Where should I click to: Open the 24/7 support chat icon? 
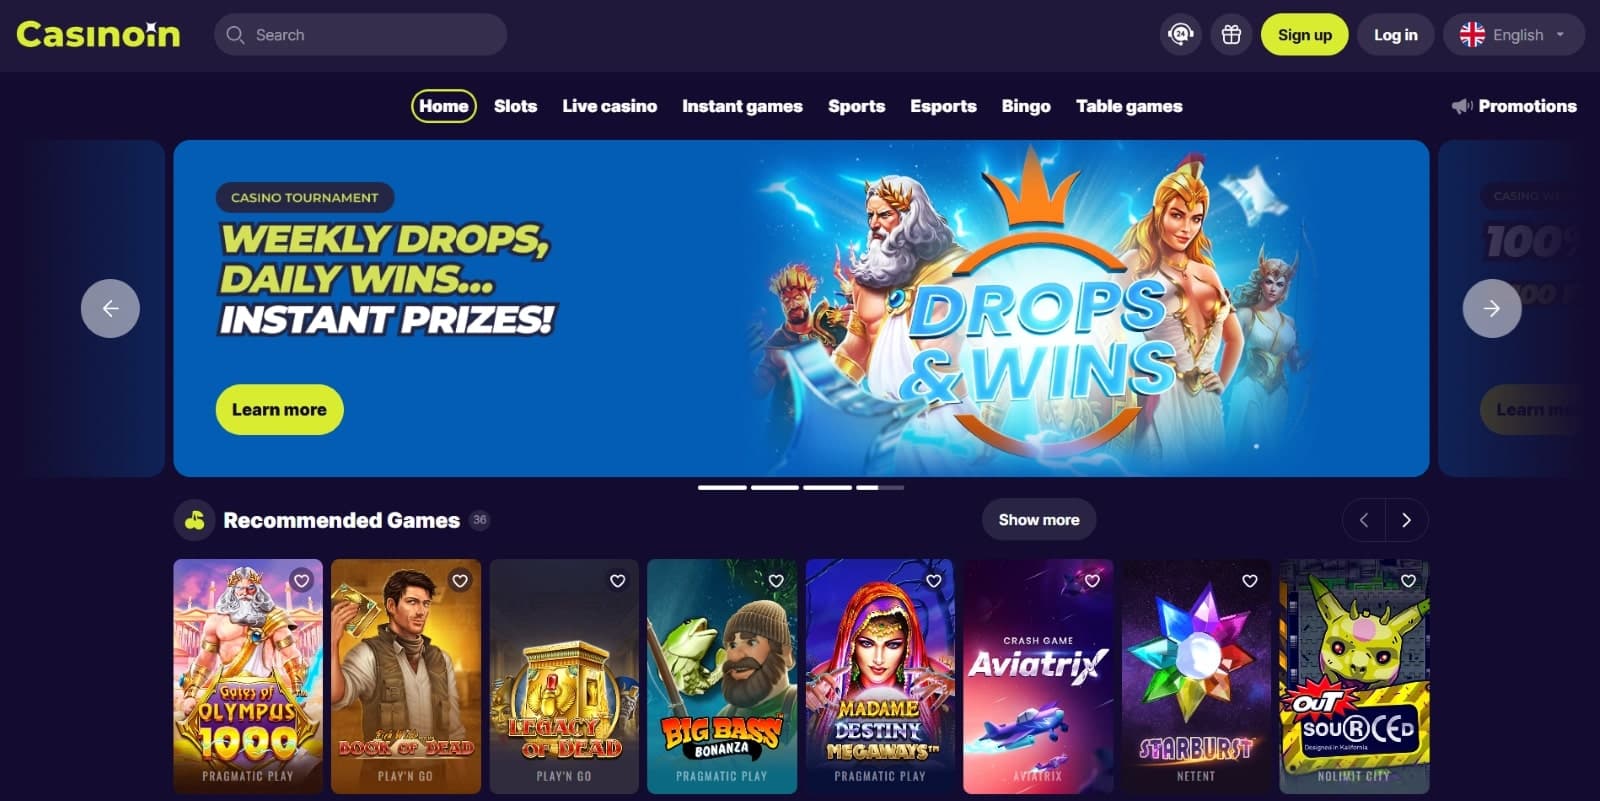(1181, 35)
